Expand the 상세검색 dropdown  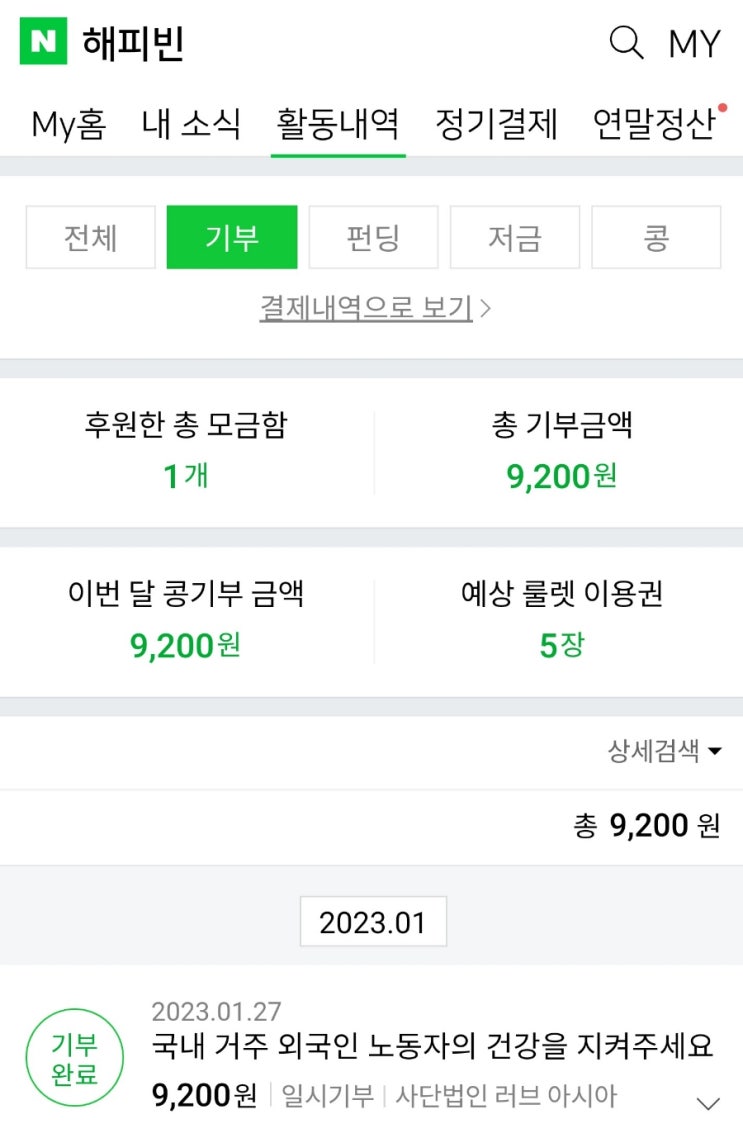pos(664,752)
